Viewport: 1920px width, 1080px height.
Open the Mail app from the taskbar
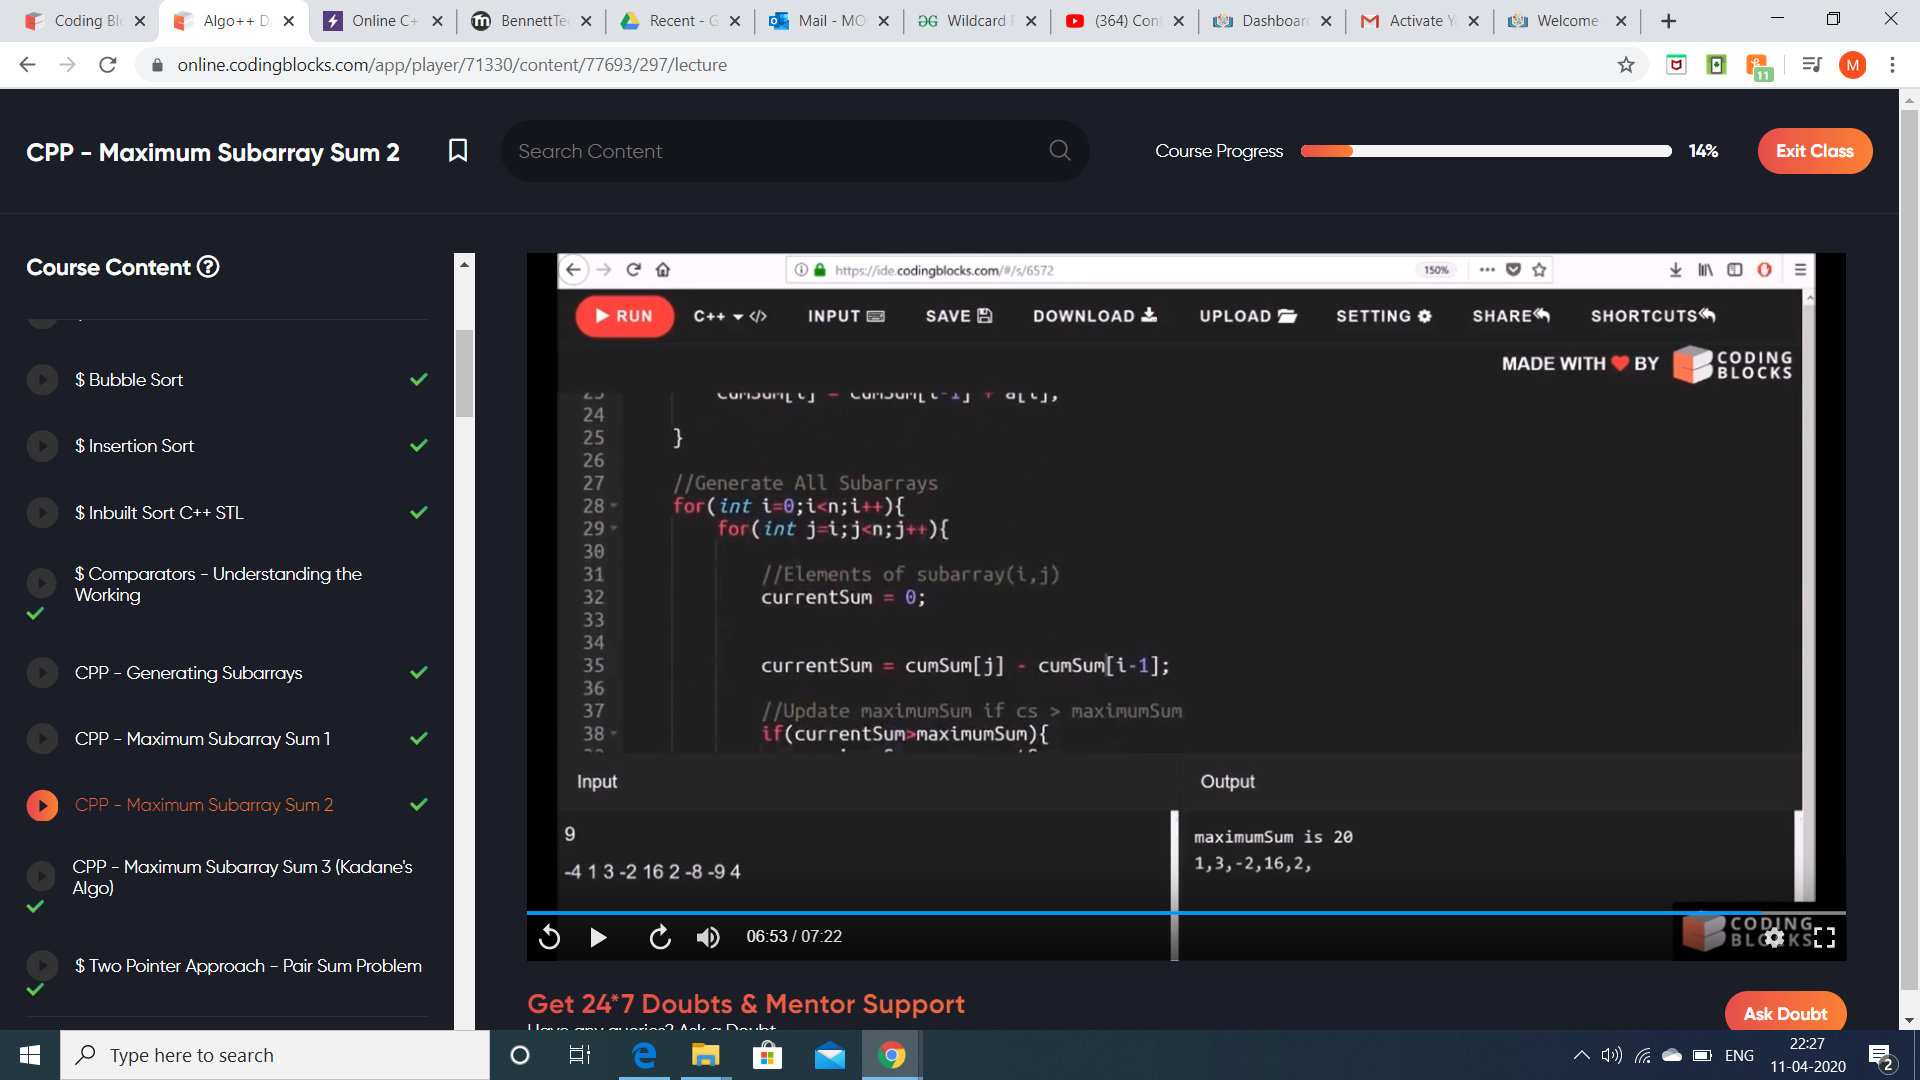[829, 1055]
